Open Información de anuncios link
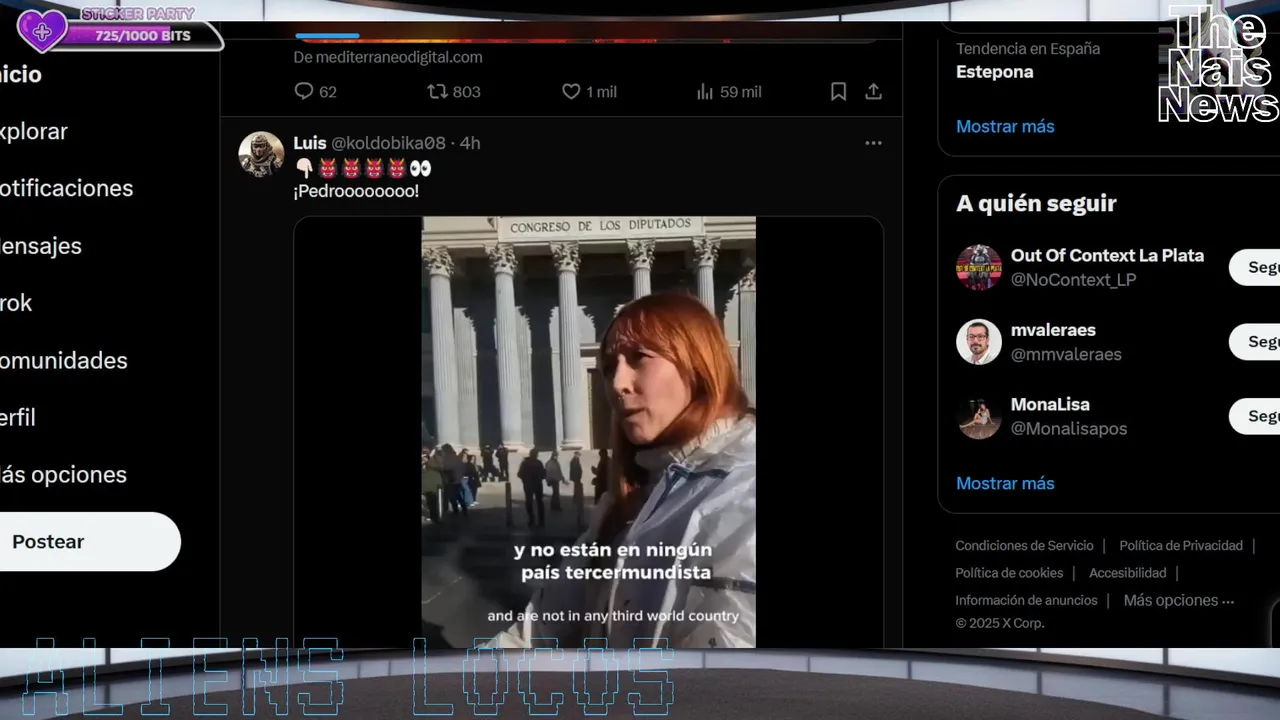The image size is (1280, 720). [x=1026, y=600]
